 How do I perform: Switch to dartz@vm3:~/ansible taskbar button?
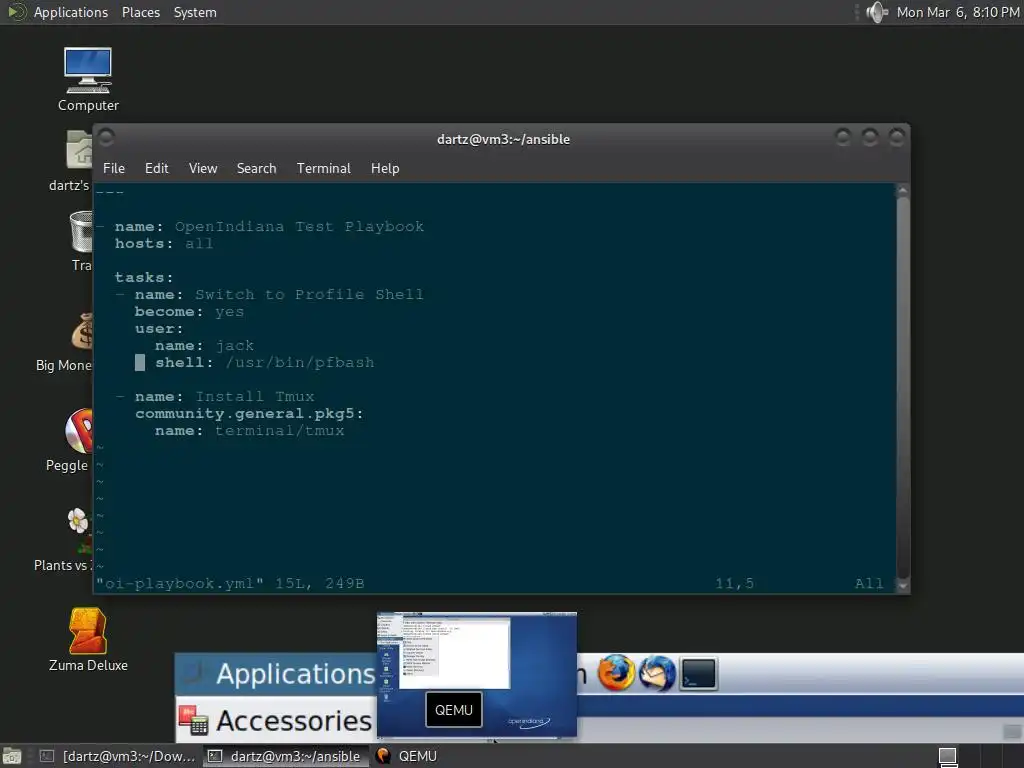(285, 756)
